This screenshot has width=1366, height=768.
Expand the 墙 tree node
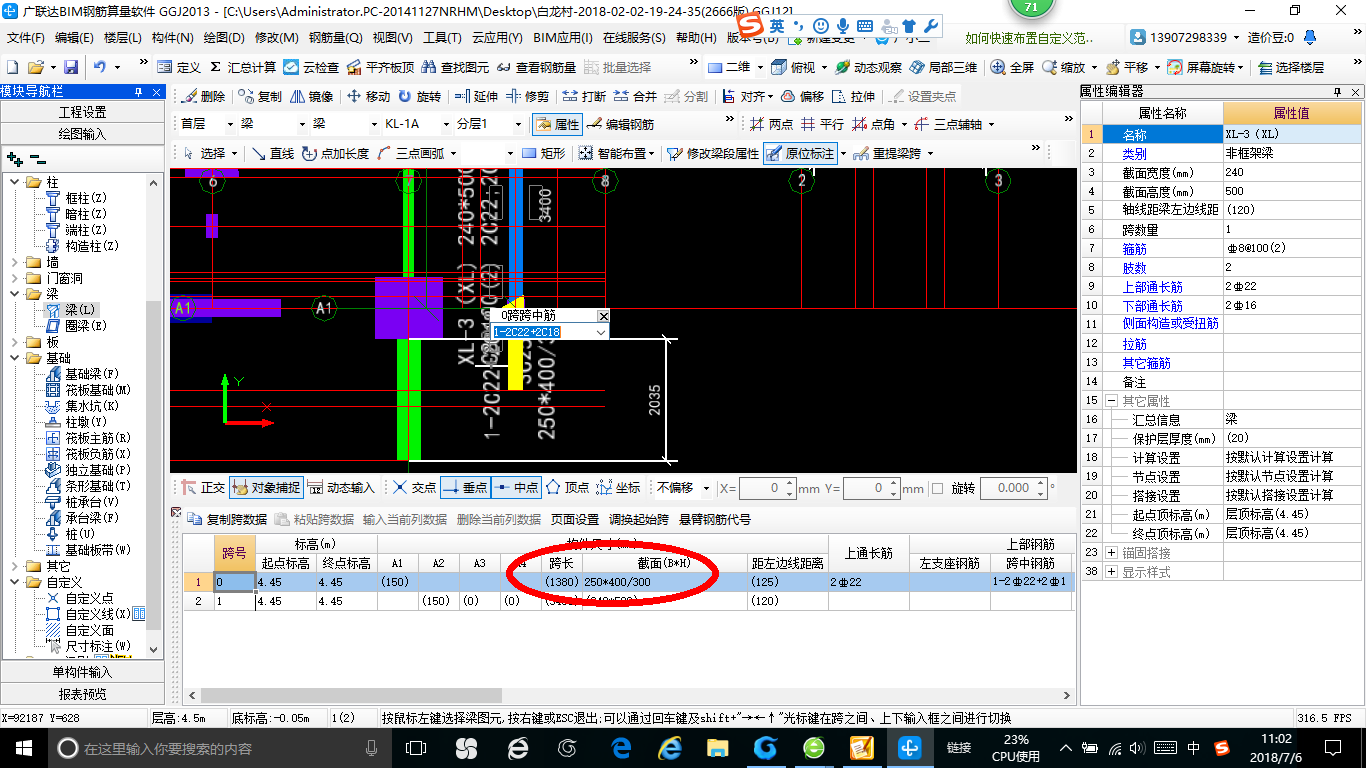[x=15, y=262]
